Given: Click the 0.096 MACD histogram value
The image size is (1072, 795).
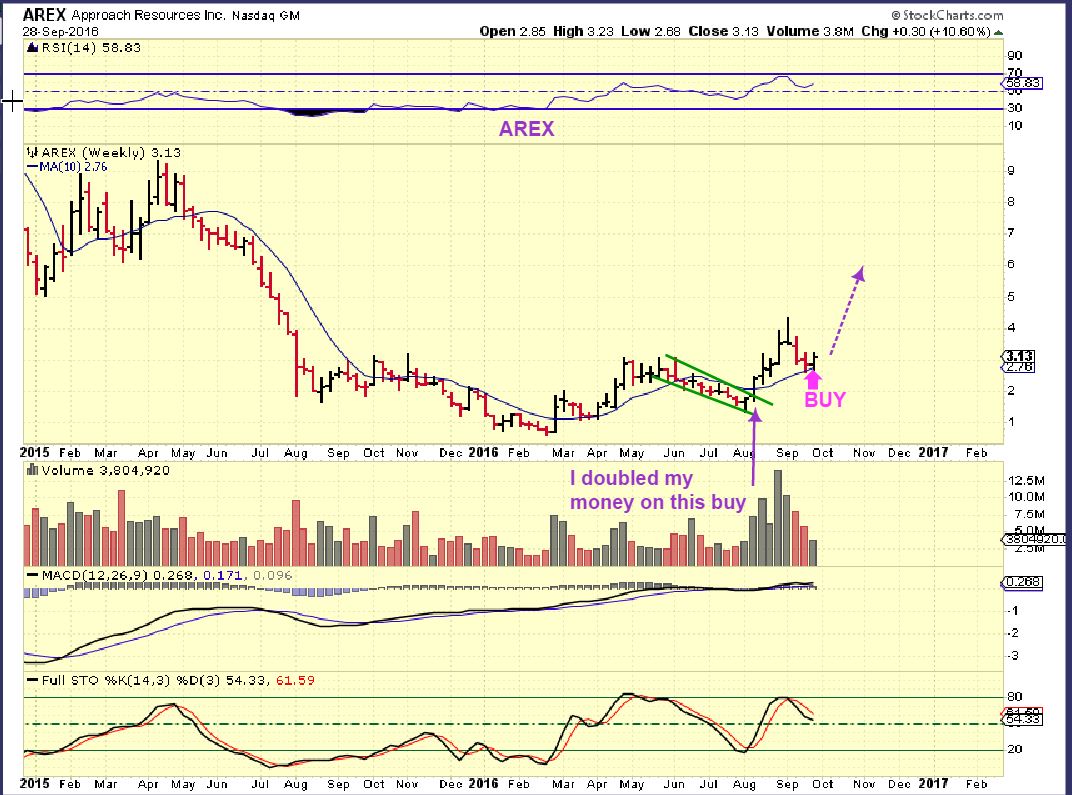Looking at the screenshot, I should (x=273, y=576).
